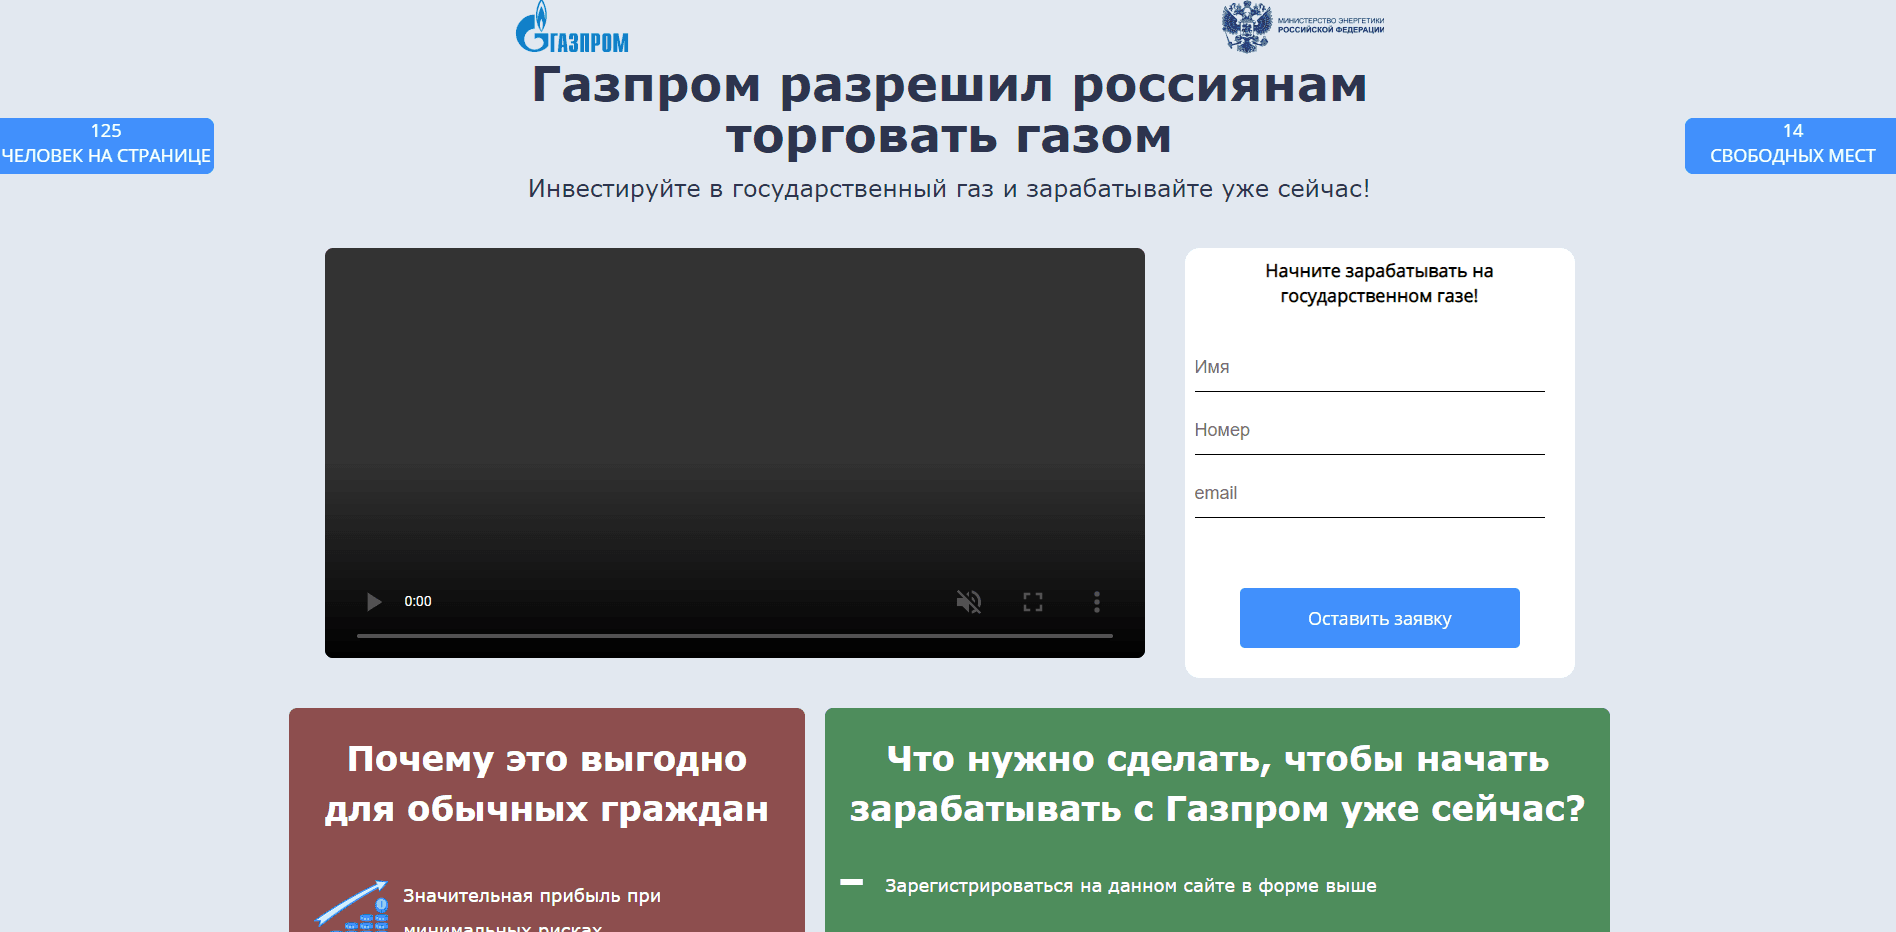Unmute the video with the speaker icon
The height and width of the screenshot is (932, 1896).
968,601
